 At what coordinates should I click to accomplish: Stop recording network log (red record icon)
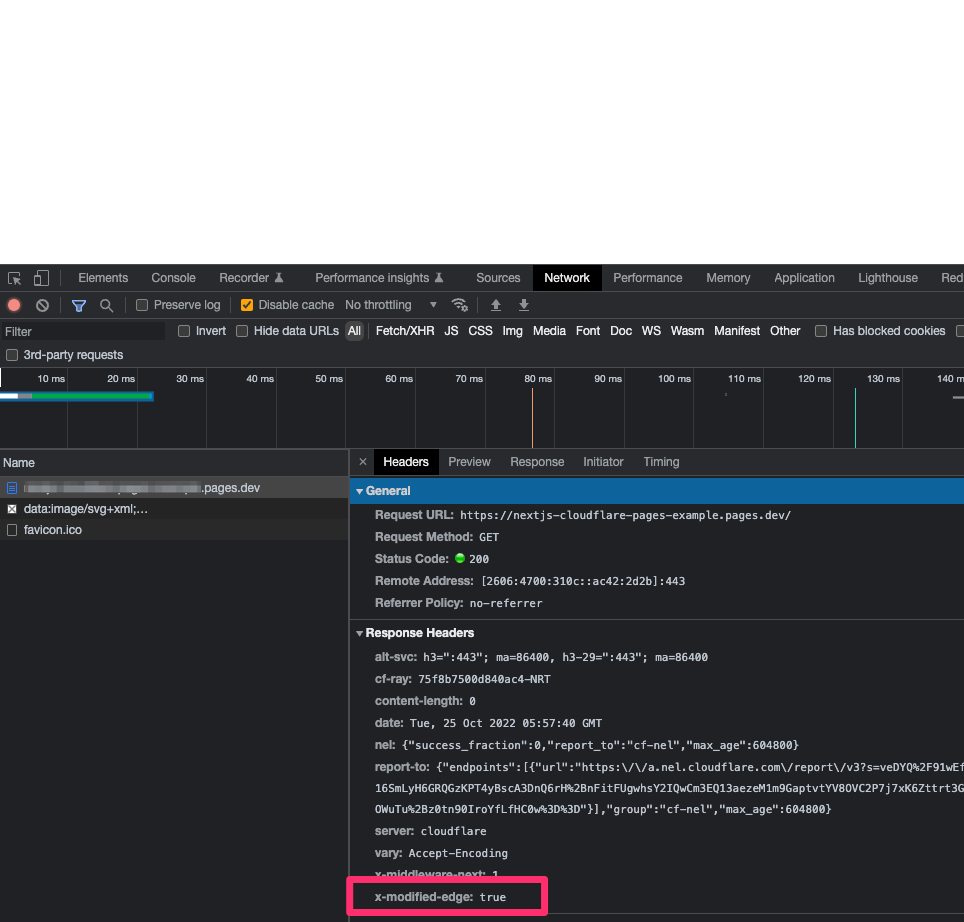[x=13, y=305]
